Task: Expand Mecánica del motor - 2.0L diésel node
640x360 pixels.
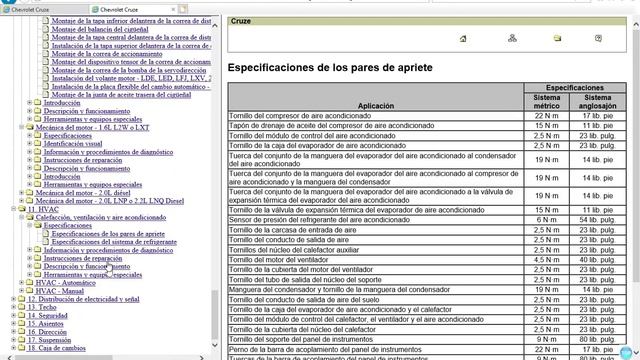Action: 21,192
